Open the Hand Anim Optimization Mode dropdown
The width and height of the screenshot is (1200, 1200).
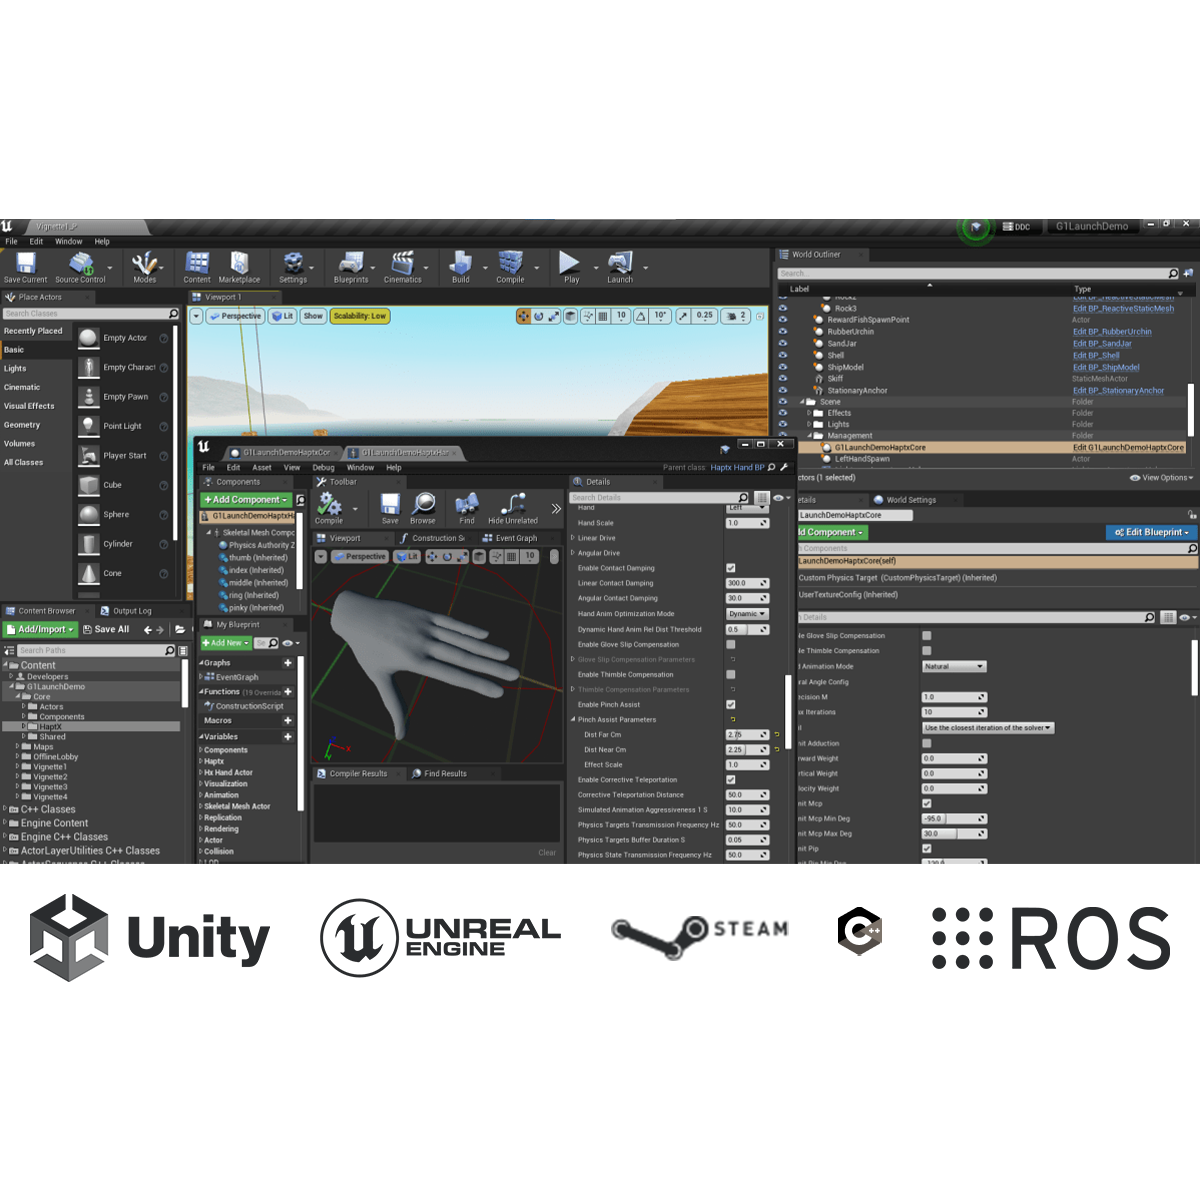coord(747,614)
